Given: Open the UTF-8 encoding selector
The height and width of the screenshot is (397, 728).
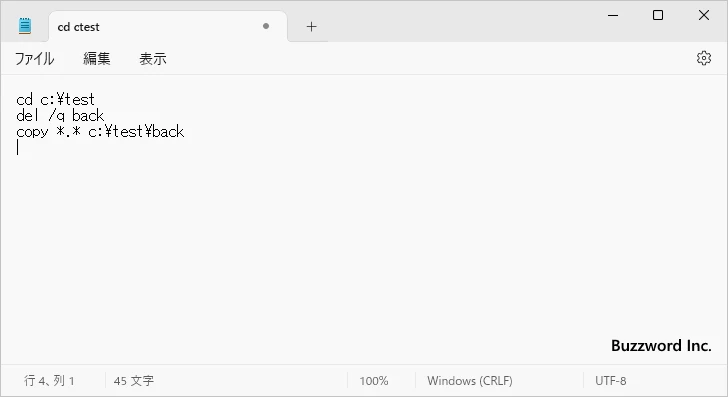Looking at the screenshot, I should 611,381.
